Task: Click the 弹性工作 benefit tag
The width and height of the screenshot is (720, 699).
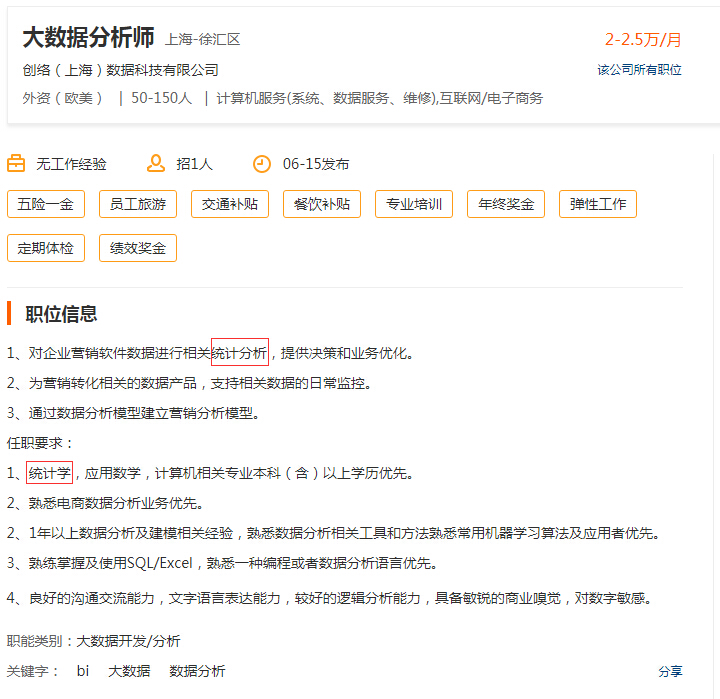Action: (x=598, y=204)
